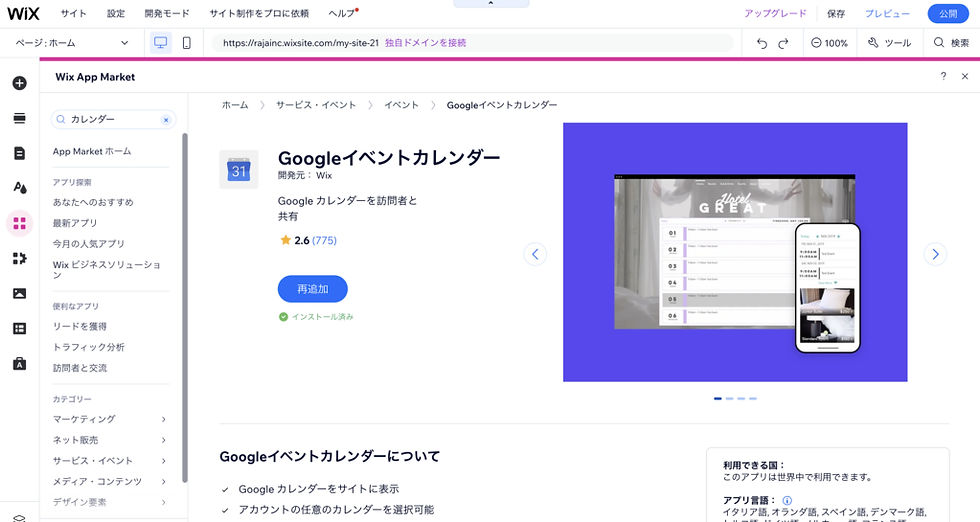
Task: Open サイト制作をプロに依頼 menu
Action: 259,13
